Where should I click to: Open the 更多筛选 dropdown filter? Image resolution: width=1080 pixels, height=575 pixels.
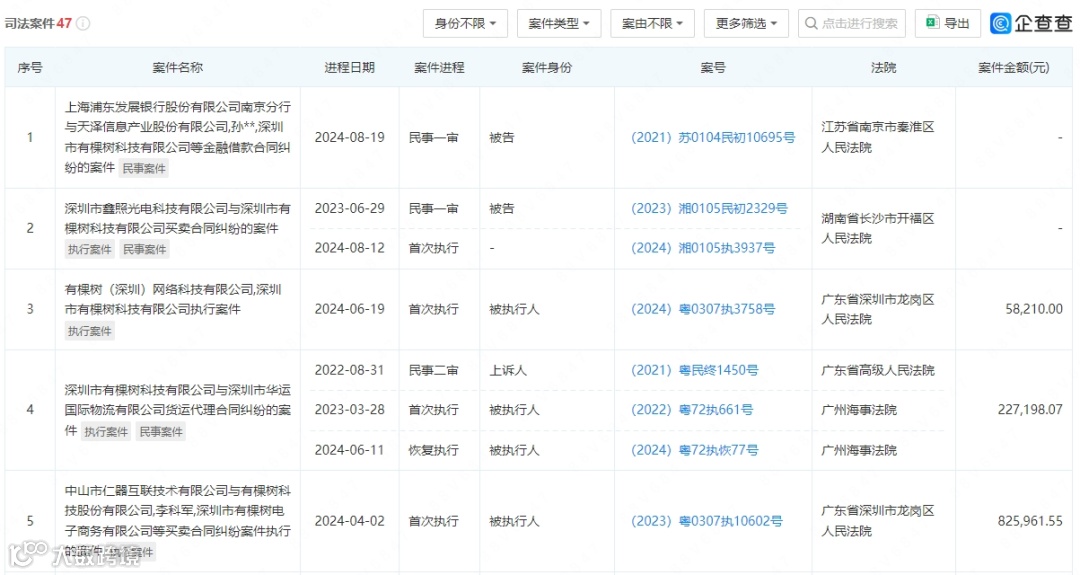pyautogui.click(x=746, y=23)
